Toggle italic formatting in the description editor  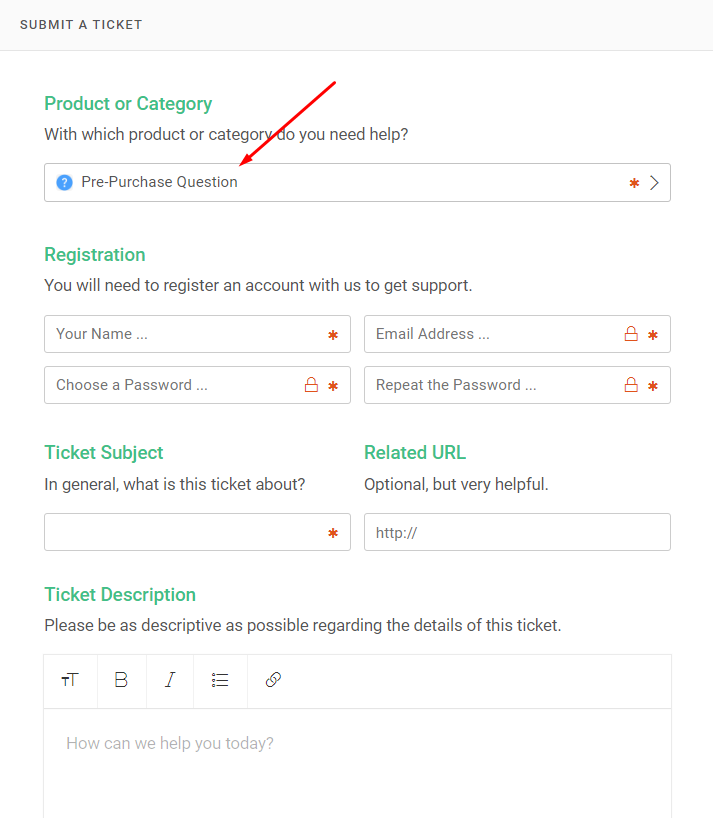point(170,680)
